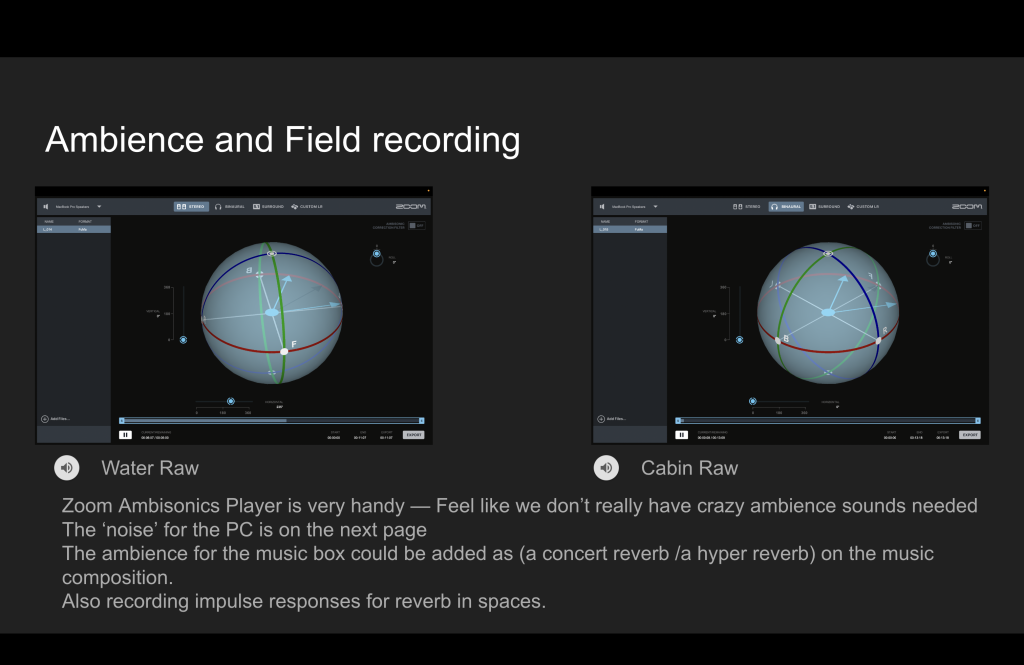The height and width of the screenshot is (665, 1024).
Task: Click Add Files plus icon in Cabin Raw player
Action: 601,419
